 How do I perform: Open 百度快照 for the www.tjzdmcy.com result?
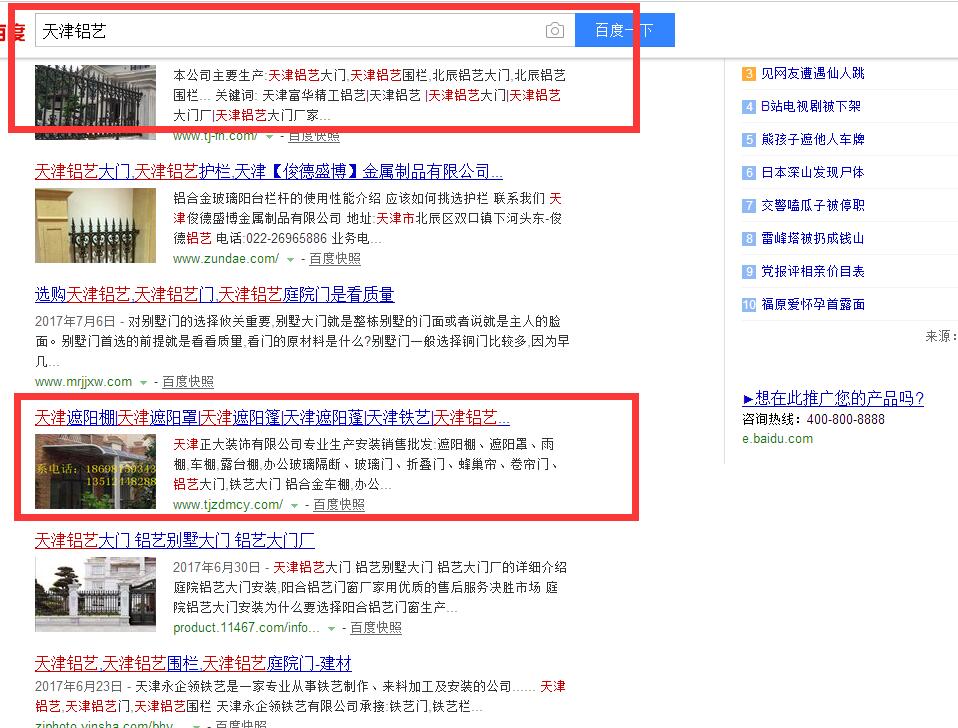pos(339,504)
